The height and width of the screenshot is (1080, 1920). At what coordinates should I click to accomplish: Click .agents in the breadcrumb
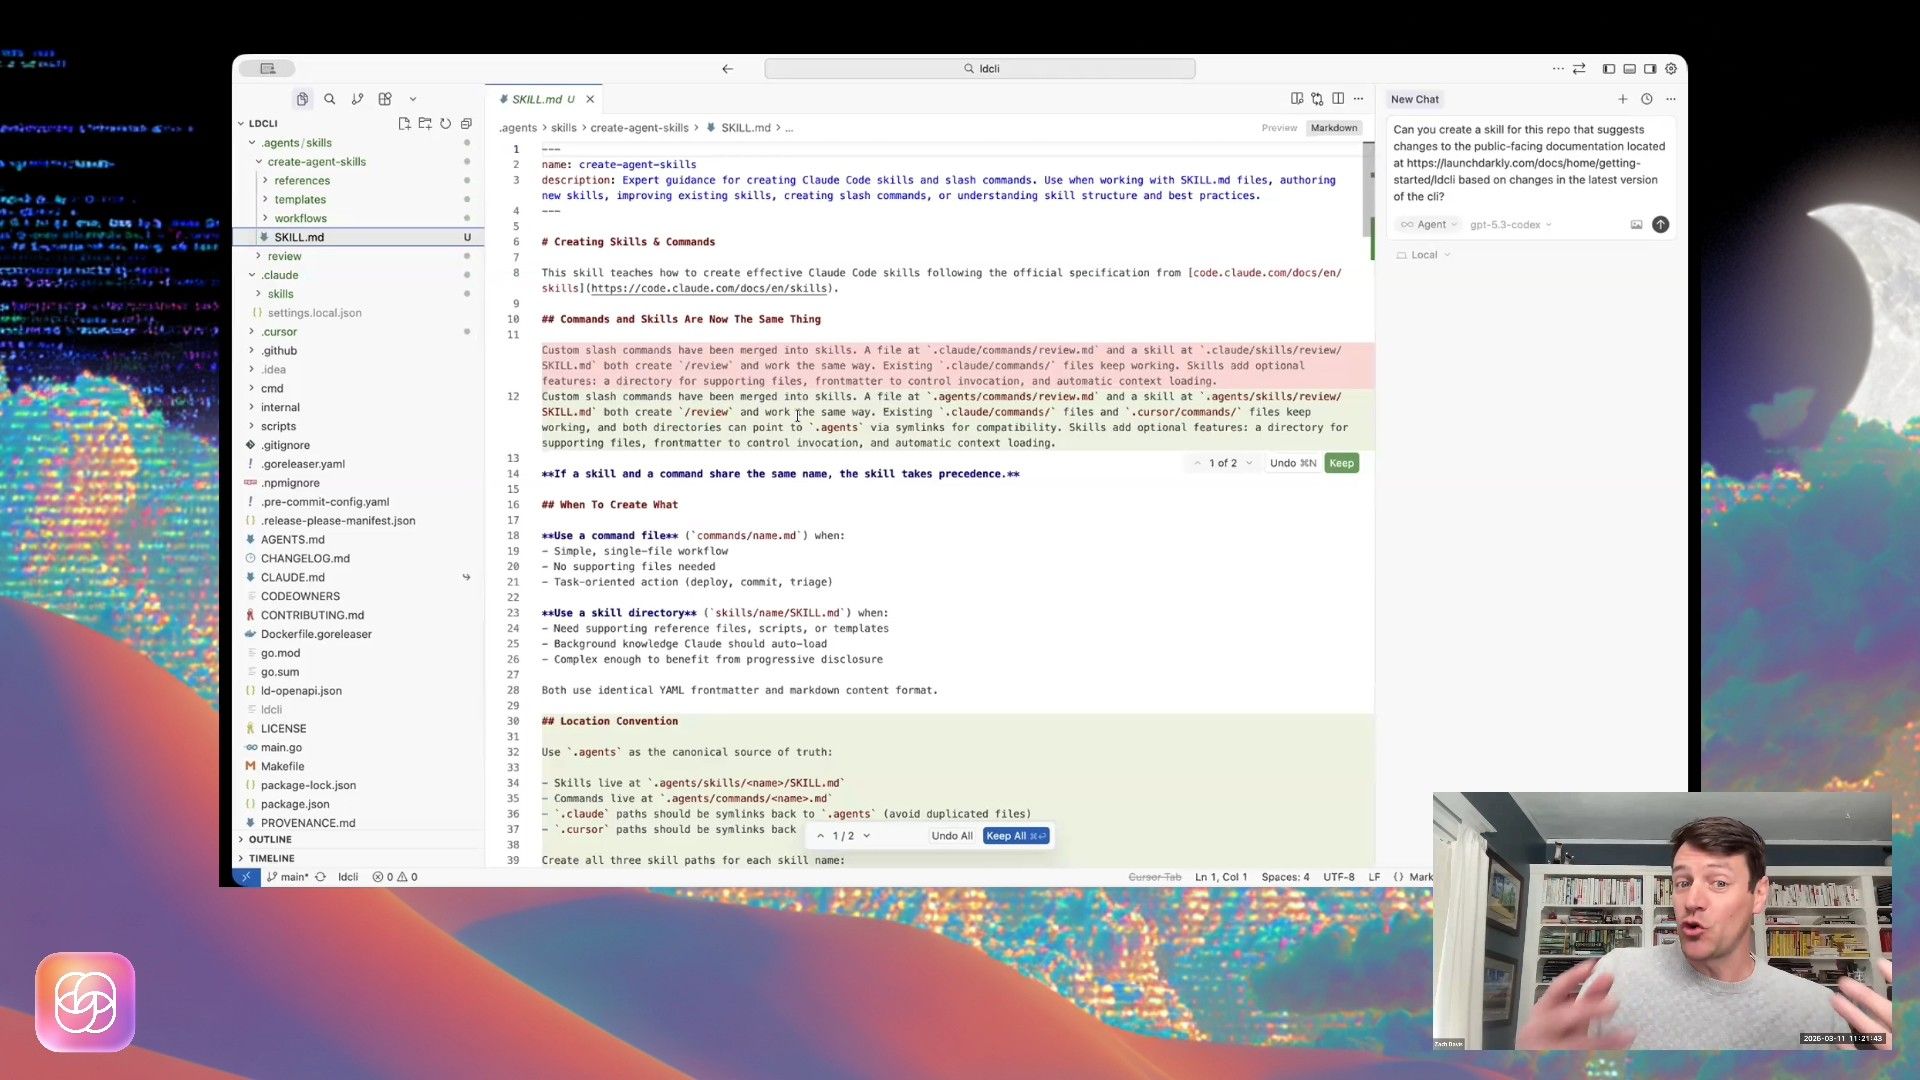[x=518, y=128]
